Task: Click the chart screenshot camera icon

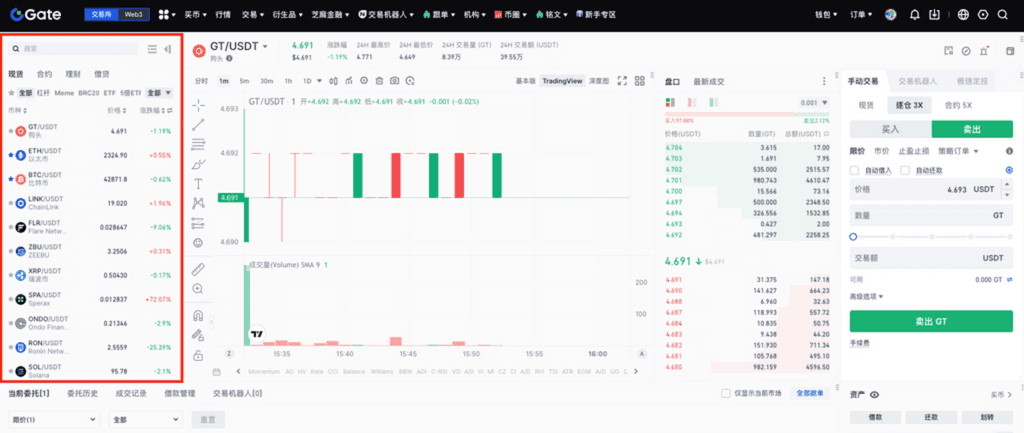Action: pyautogui.click(x=395, y=80)
